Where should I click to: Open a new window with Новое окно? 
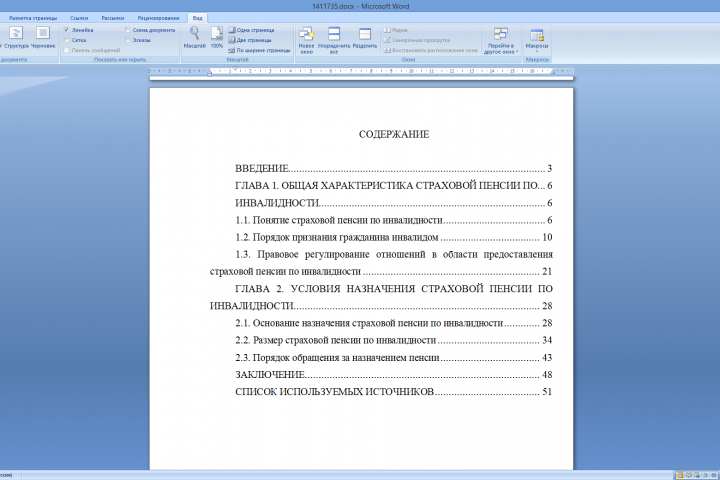pyautogui.click(x=306, y=40)
